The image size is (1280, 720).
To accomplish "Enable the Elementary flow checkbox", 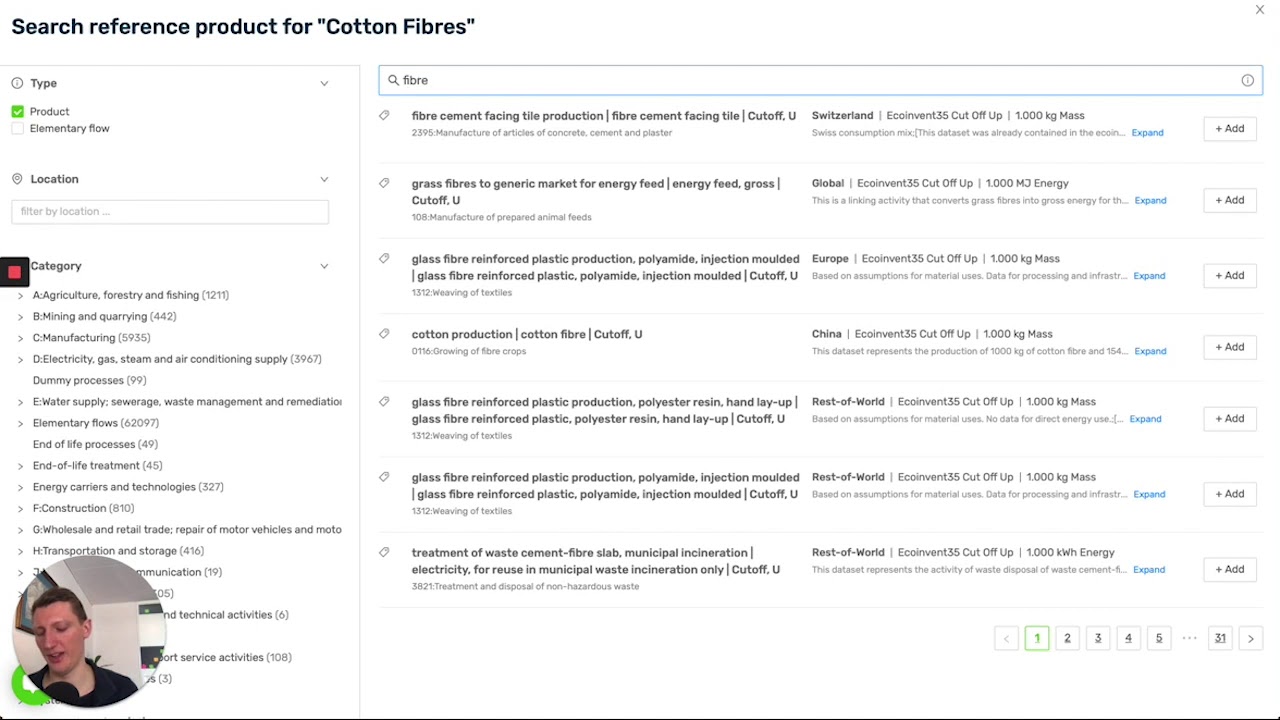I will 18,129.
